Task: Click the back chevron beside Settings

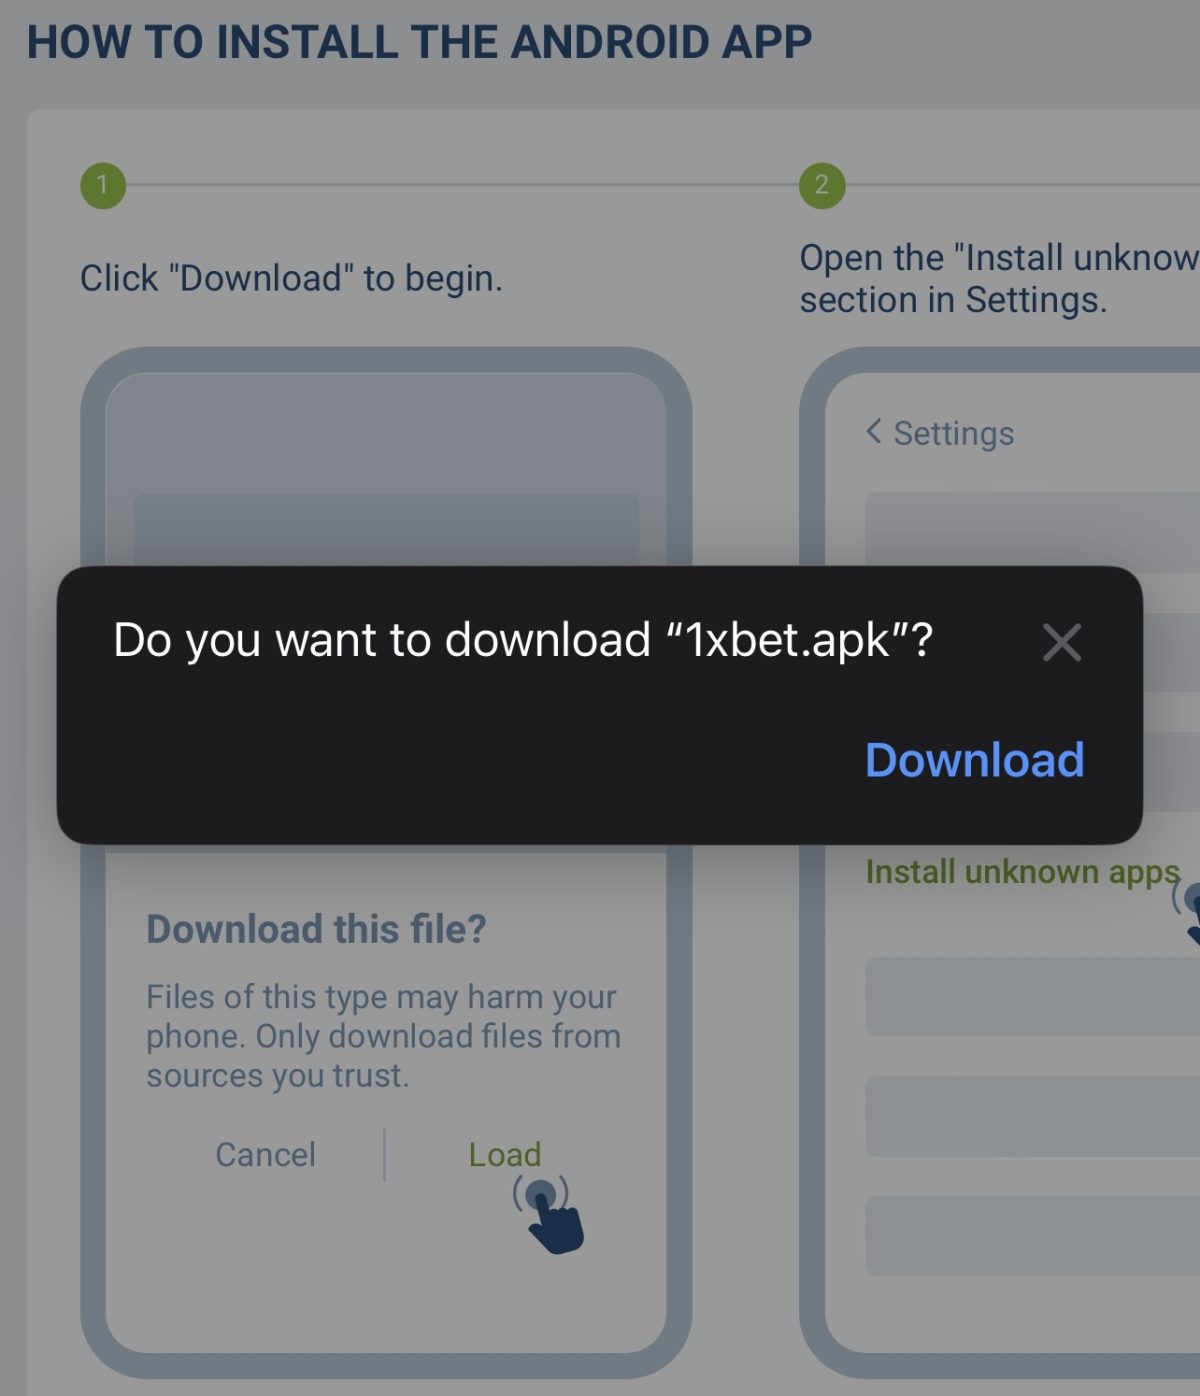Action: tap(874, 432)
